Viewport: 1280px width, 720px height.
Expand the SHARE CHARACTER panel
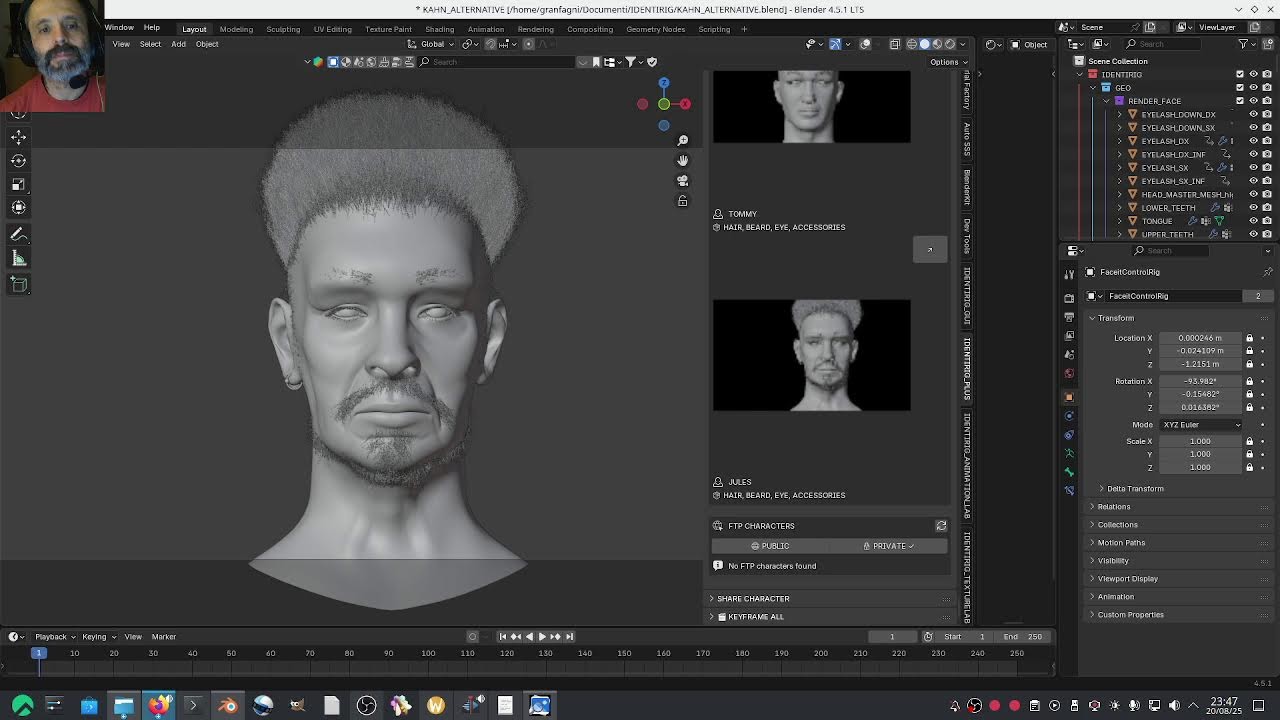753,599
